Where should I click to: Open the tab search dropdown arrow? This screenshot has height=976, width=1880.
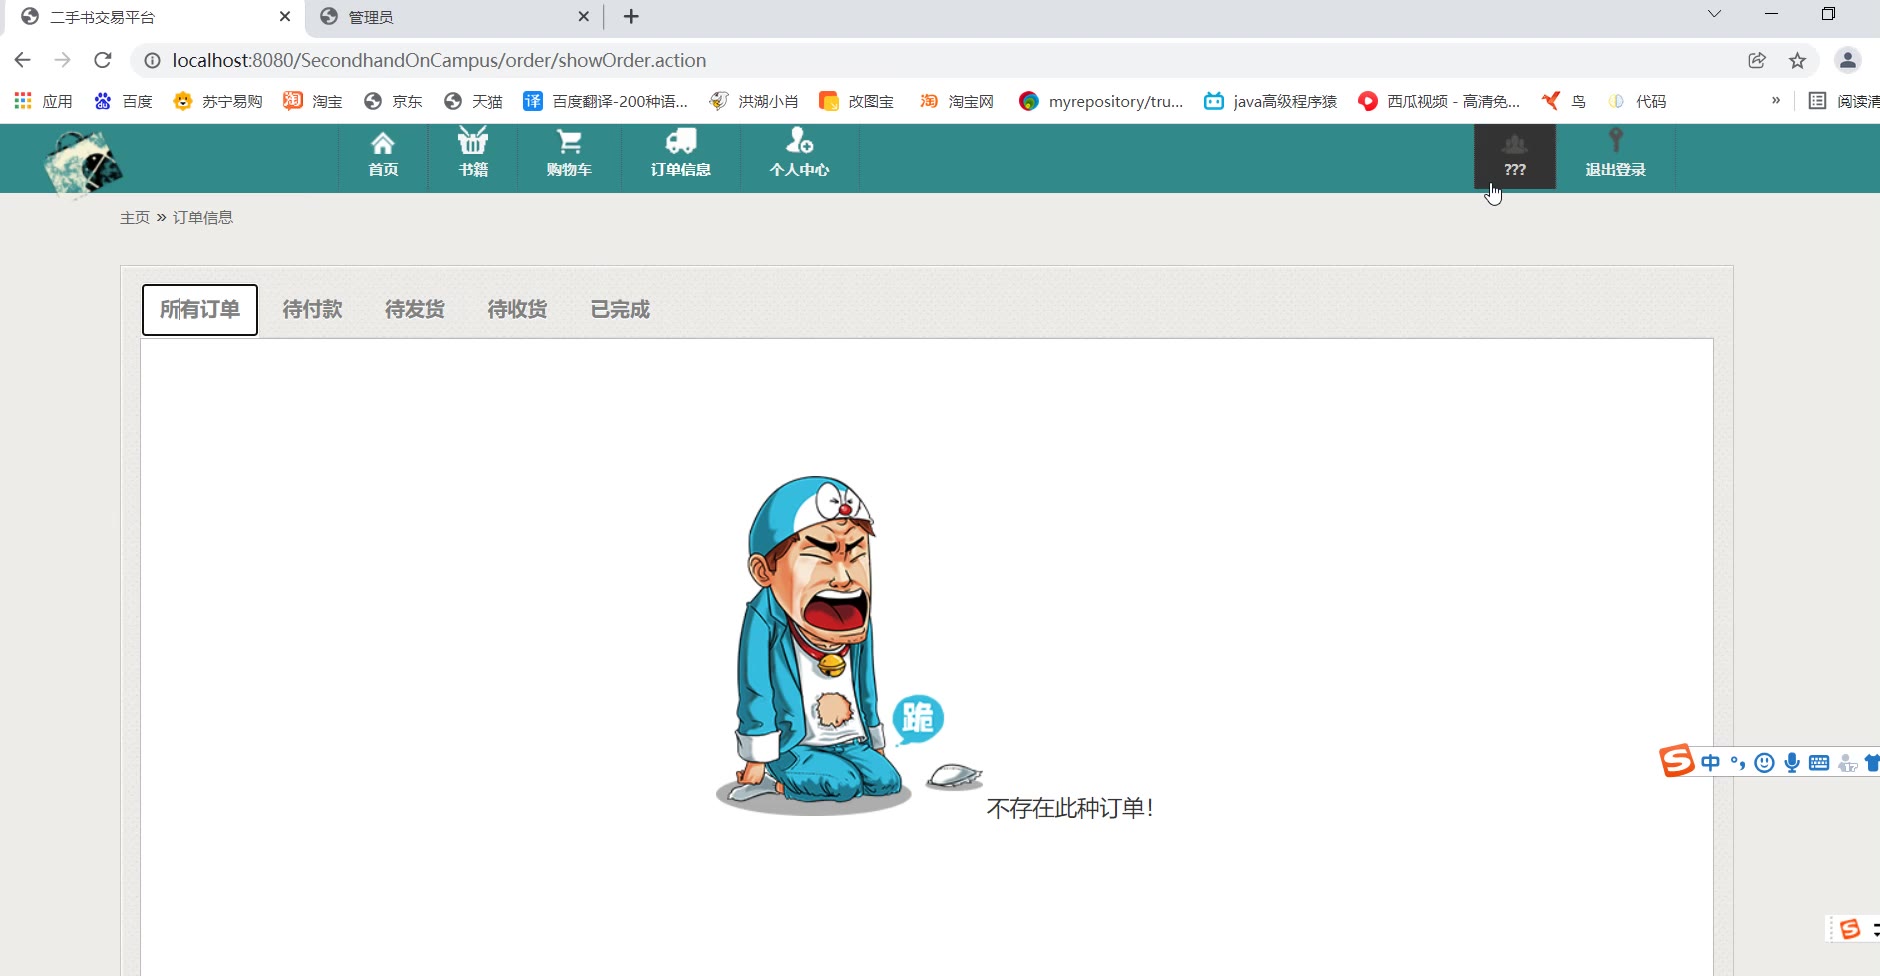tap(1714, 14)
